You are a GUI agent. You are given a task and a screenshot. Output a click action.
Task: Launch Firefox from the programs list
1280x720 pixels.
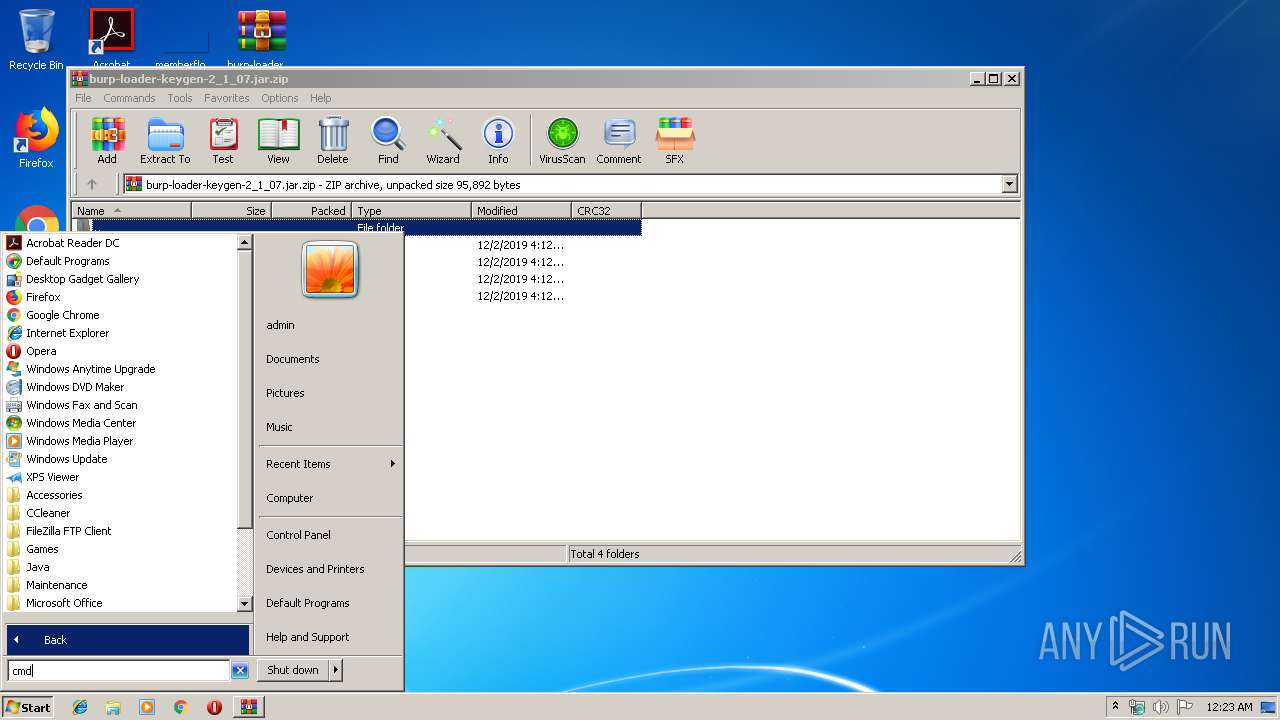coord(43,297)
